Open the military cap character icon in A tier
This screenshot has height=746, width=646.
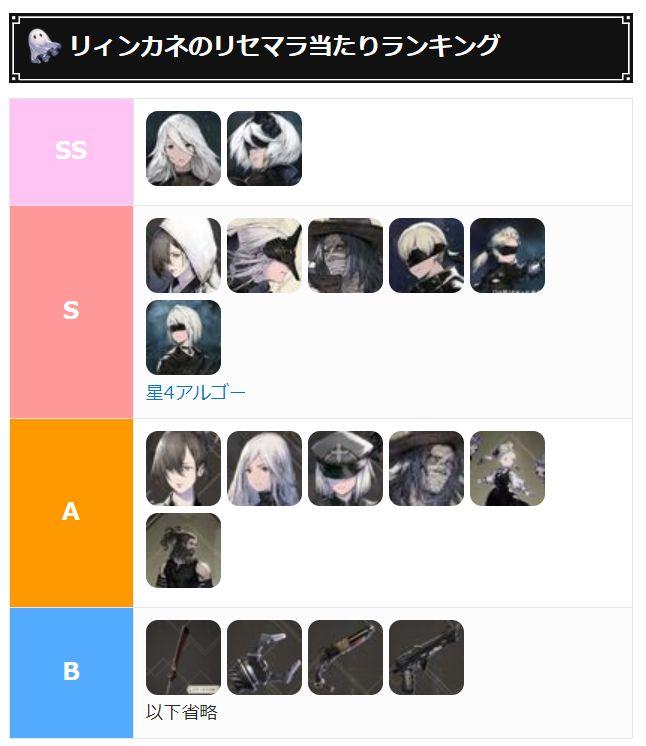click(345, 469)
